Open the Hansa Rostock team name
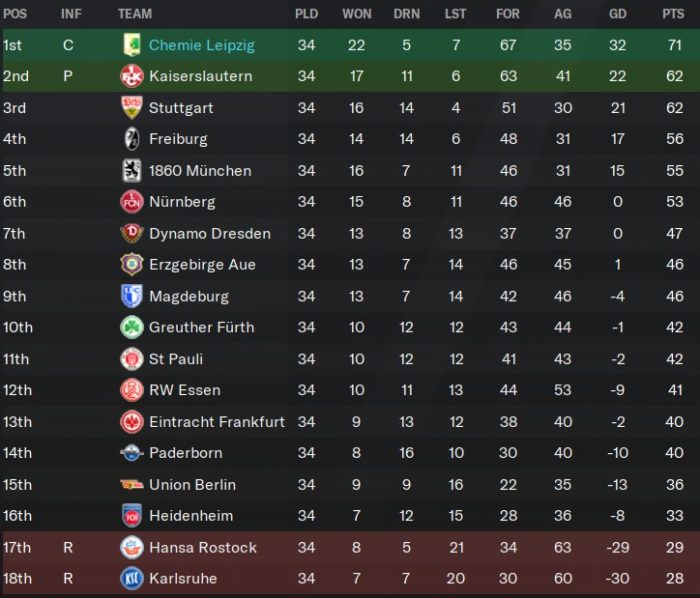Viewport: 700px width, 598px height. coord(203,548)
